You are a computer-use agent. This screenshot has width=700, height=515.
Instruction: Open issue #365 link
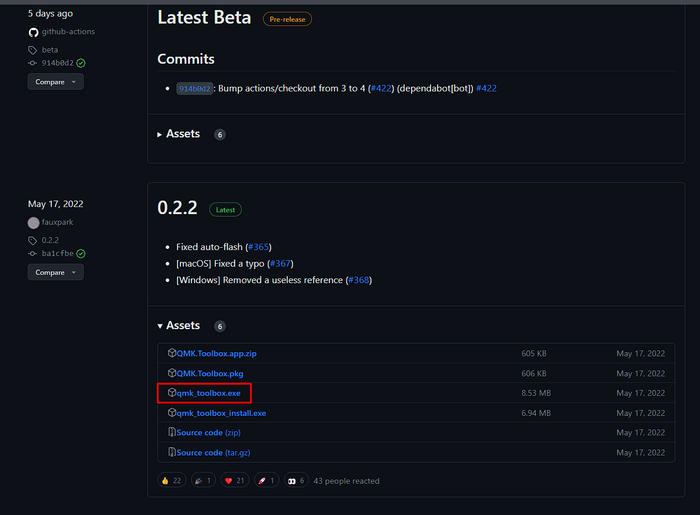point(258,247)
